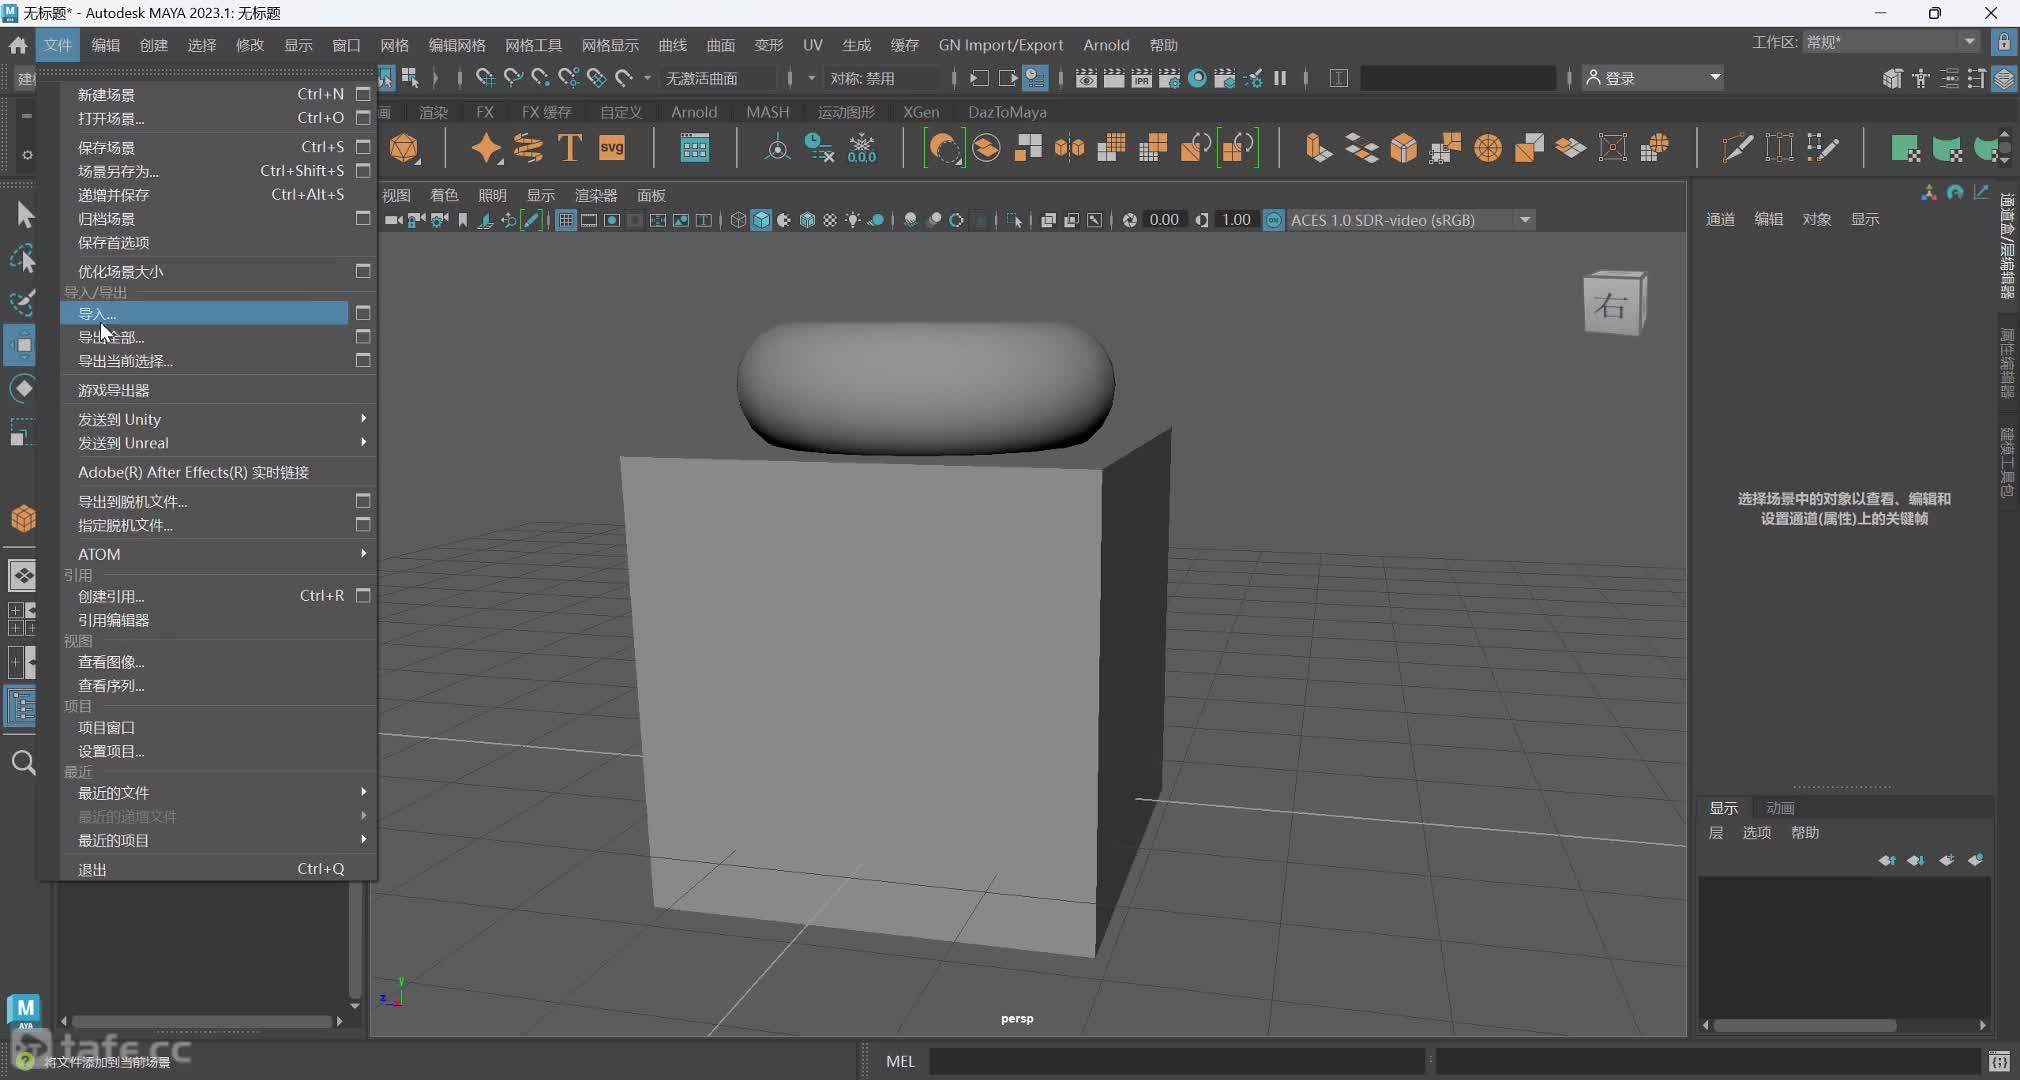Click the lock icon next to workspace selector
The height and width of the screenshot is (1080, 2020).
2004,42
